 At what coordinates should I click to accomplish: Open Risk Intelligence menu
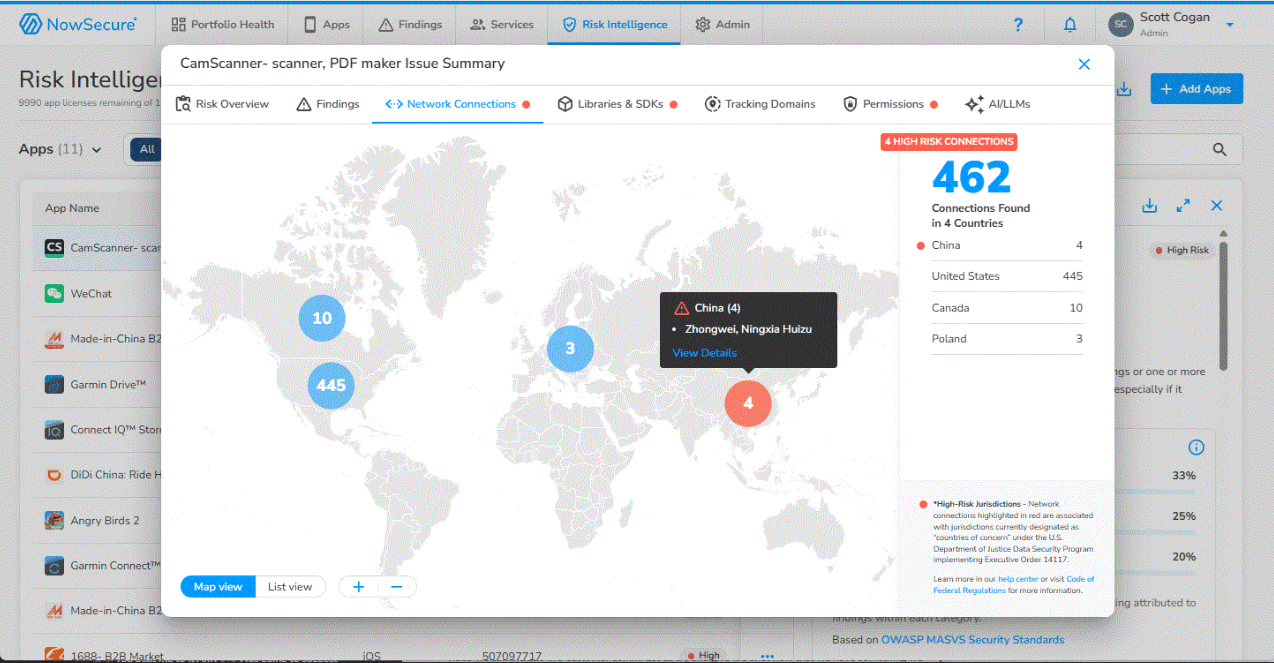[614, 24]
